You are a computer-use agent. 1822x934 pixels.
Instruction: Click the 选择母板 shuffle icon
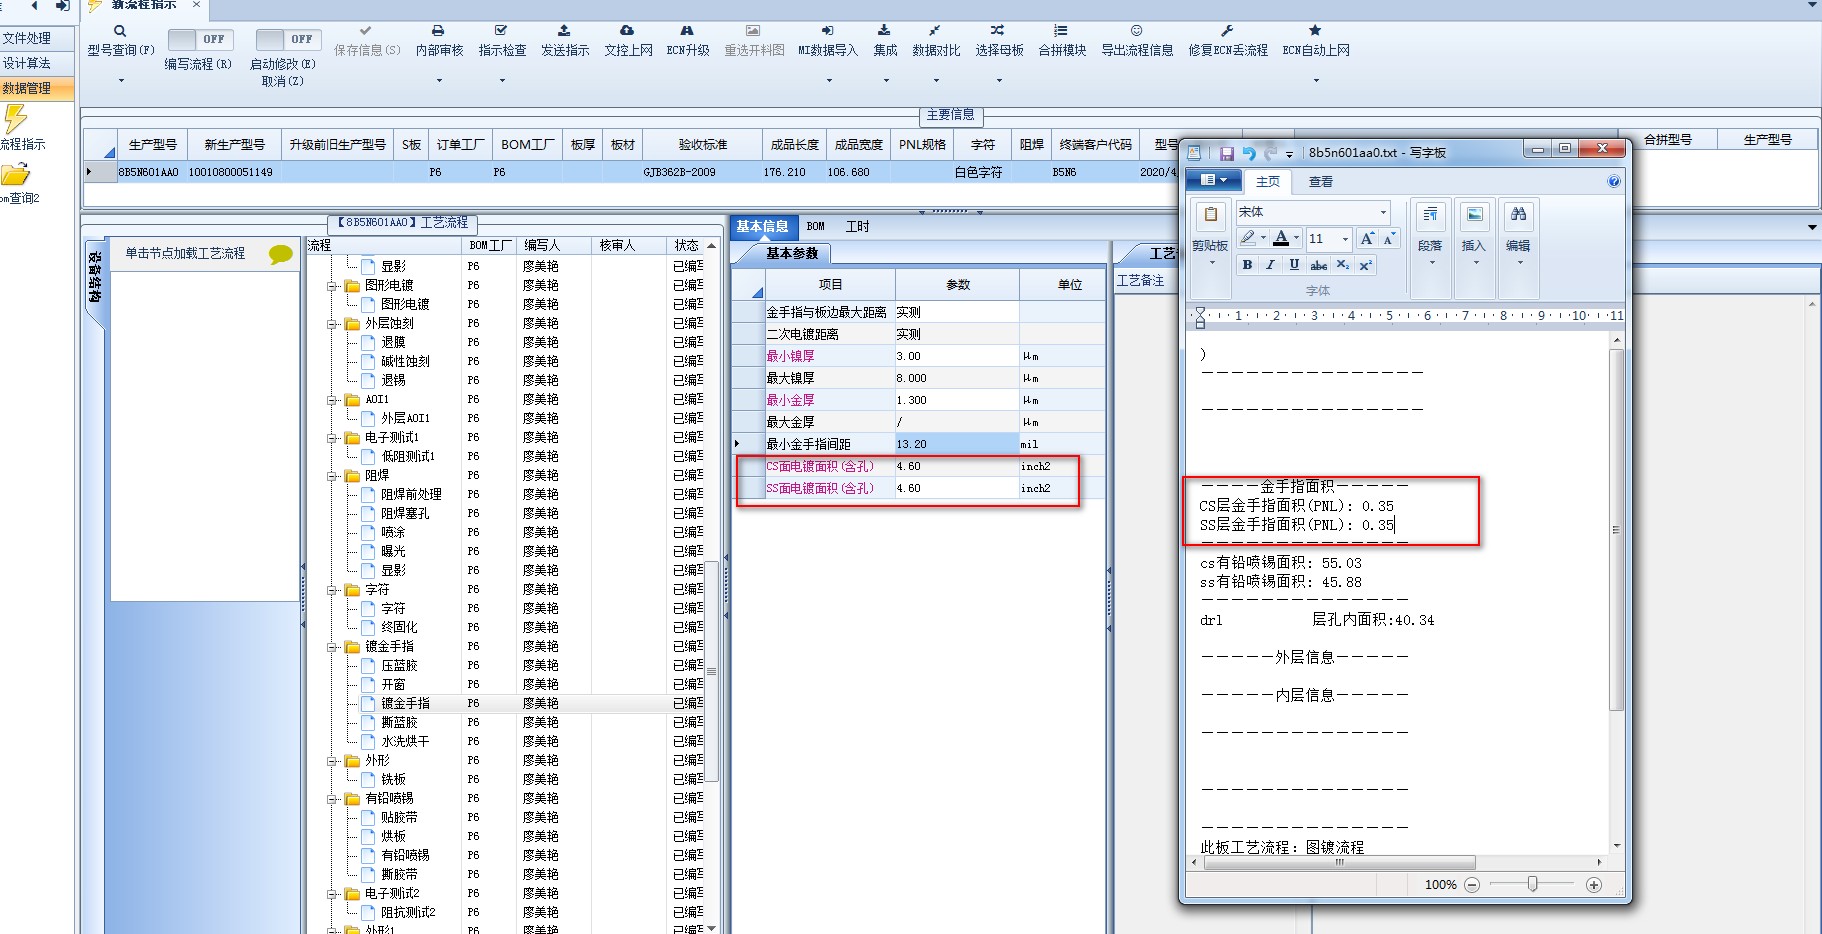tap(998, 31)
